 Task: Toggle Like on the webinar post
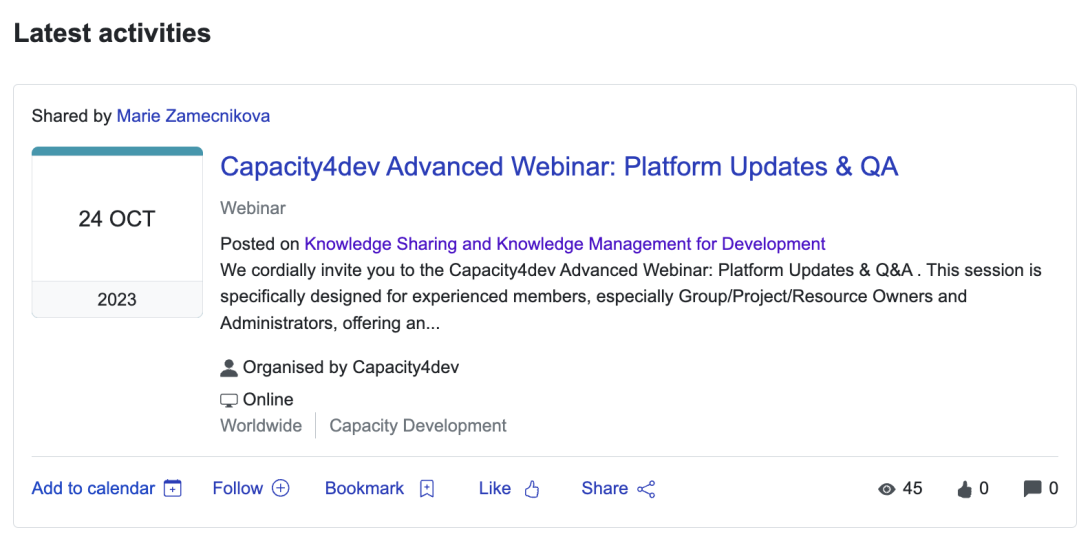495,489
